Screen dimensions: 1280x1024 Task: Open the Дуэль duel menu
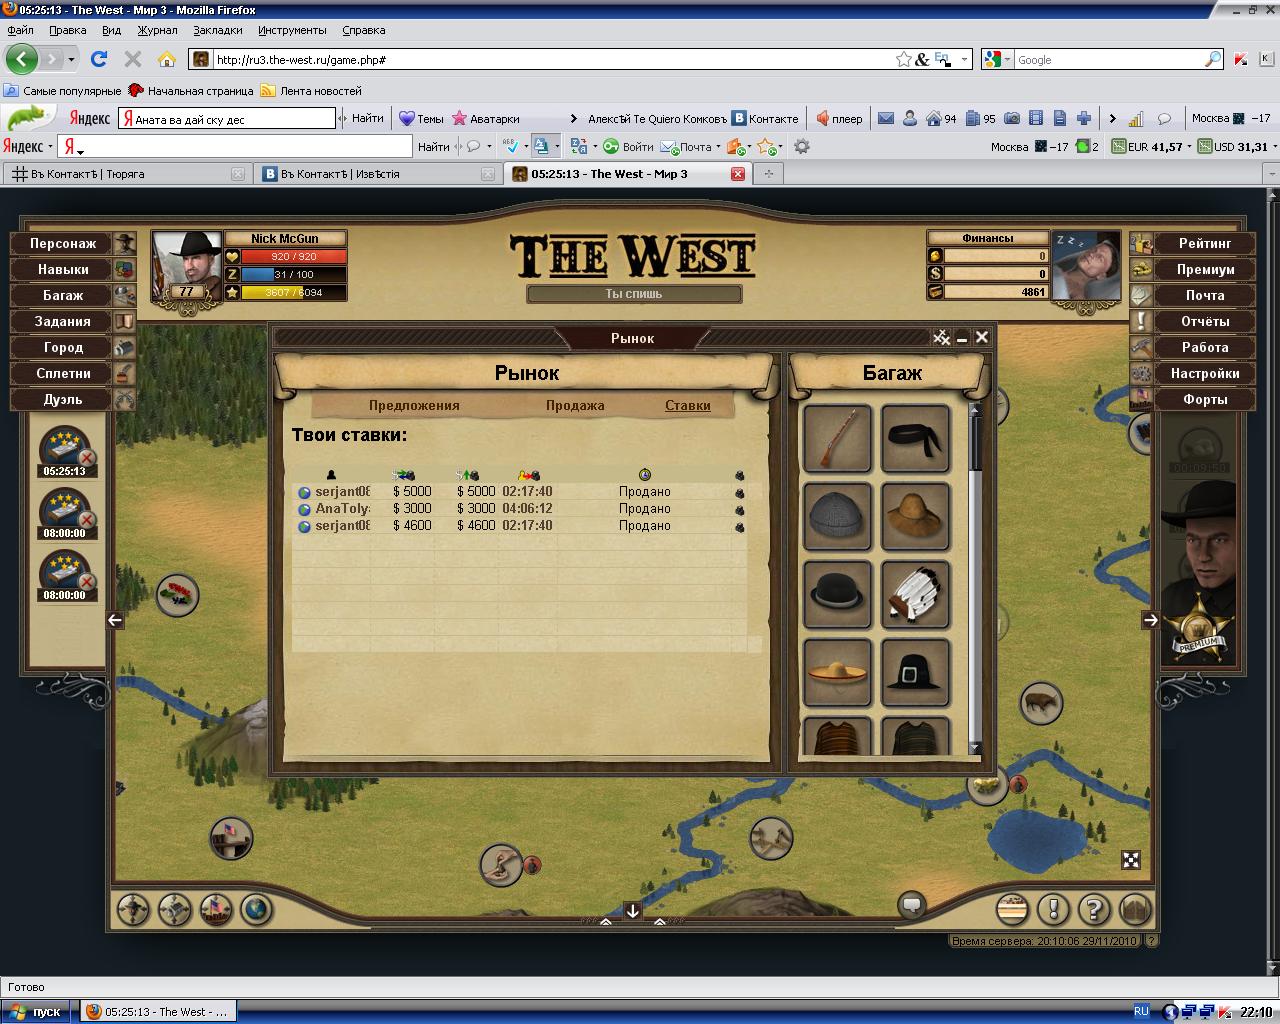(x=63, y=399)
